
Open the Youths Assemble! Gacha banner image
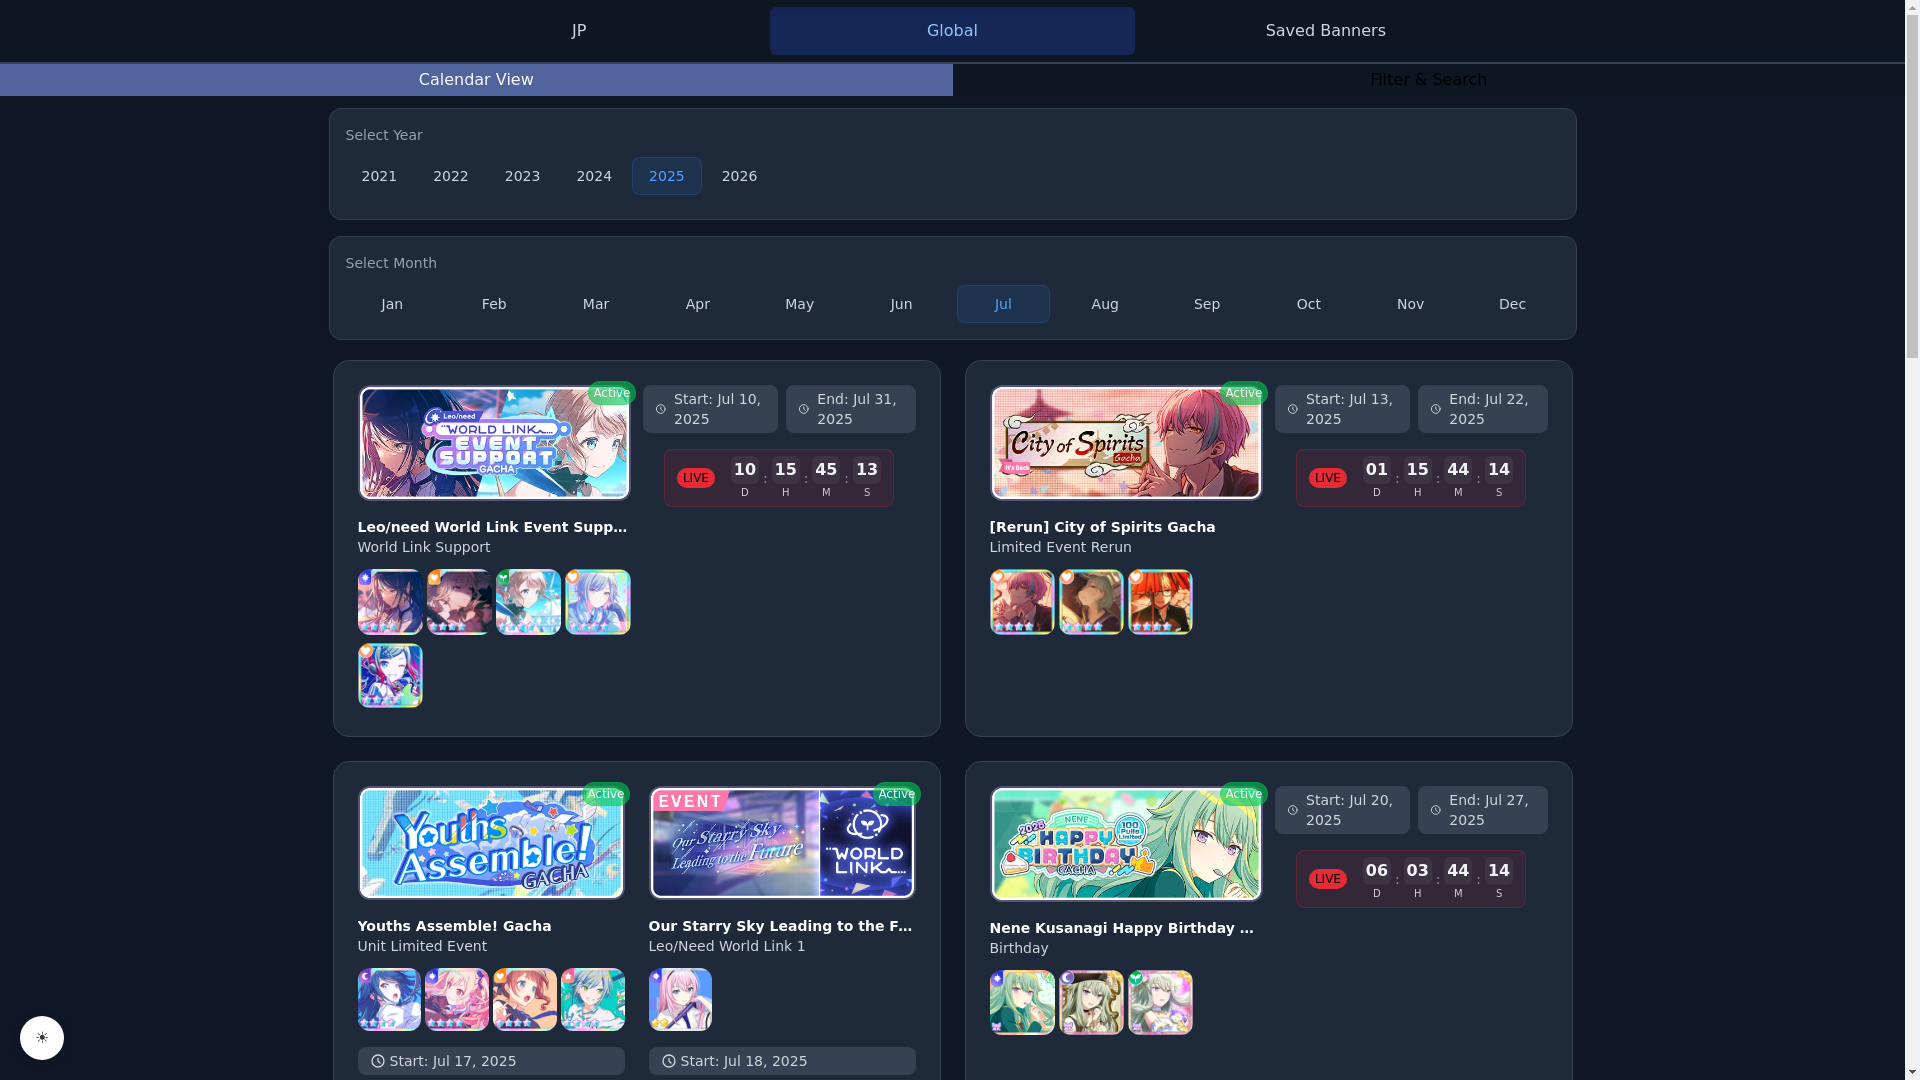coord(491,843)
